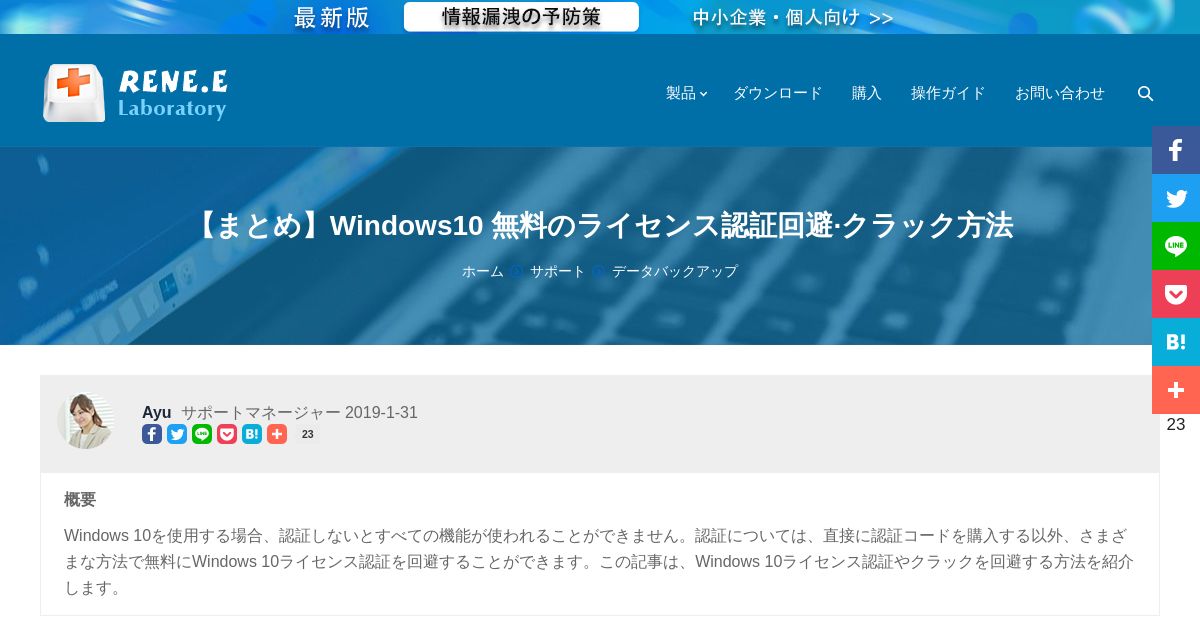Open the 購入 menu item
1200x630 pixels.
[x=867, y=93]
